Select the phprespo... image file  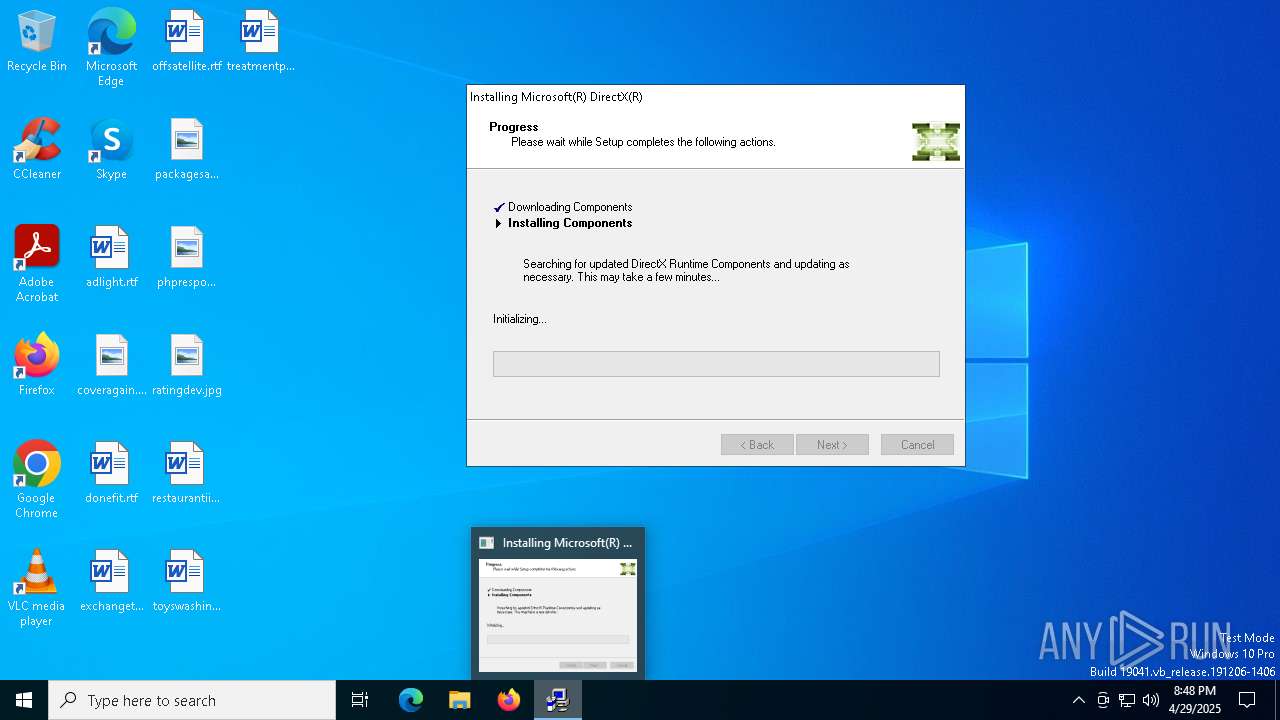(x=186, y=257)
